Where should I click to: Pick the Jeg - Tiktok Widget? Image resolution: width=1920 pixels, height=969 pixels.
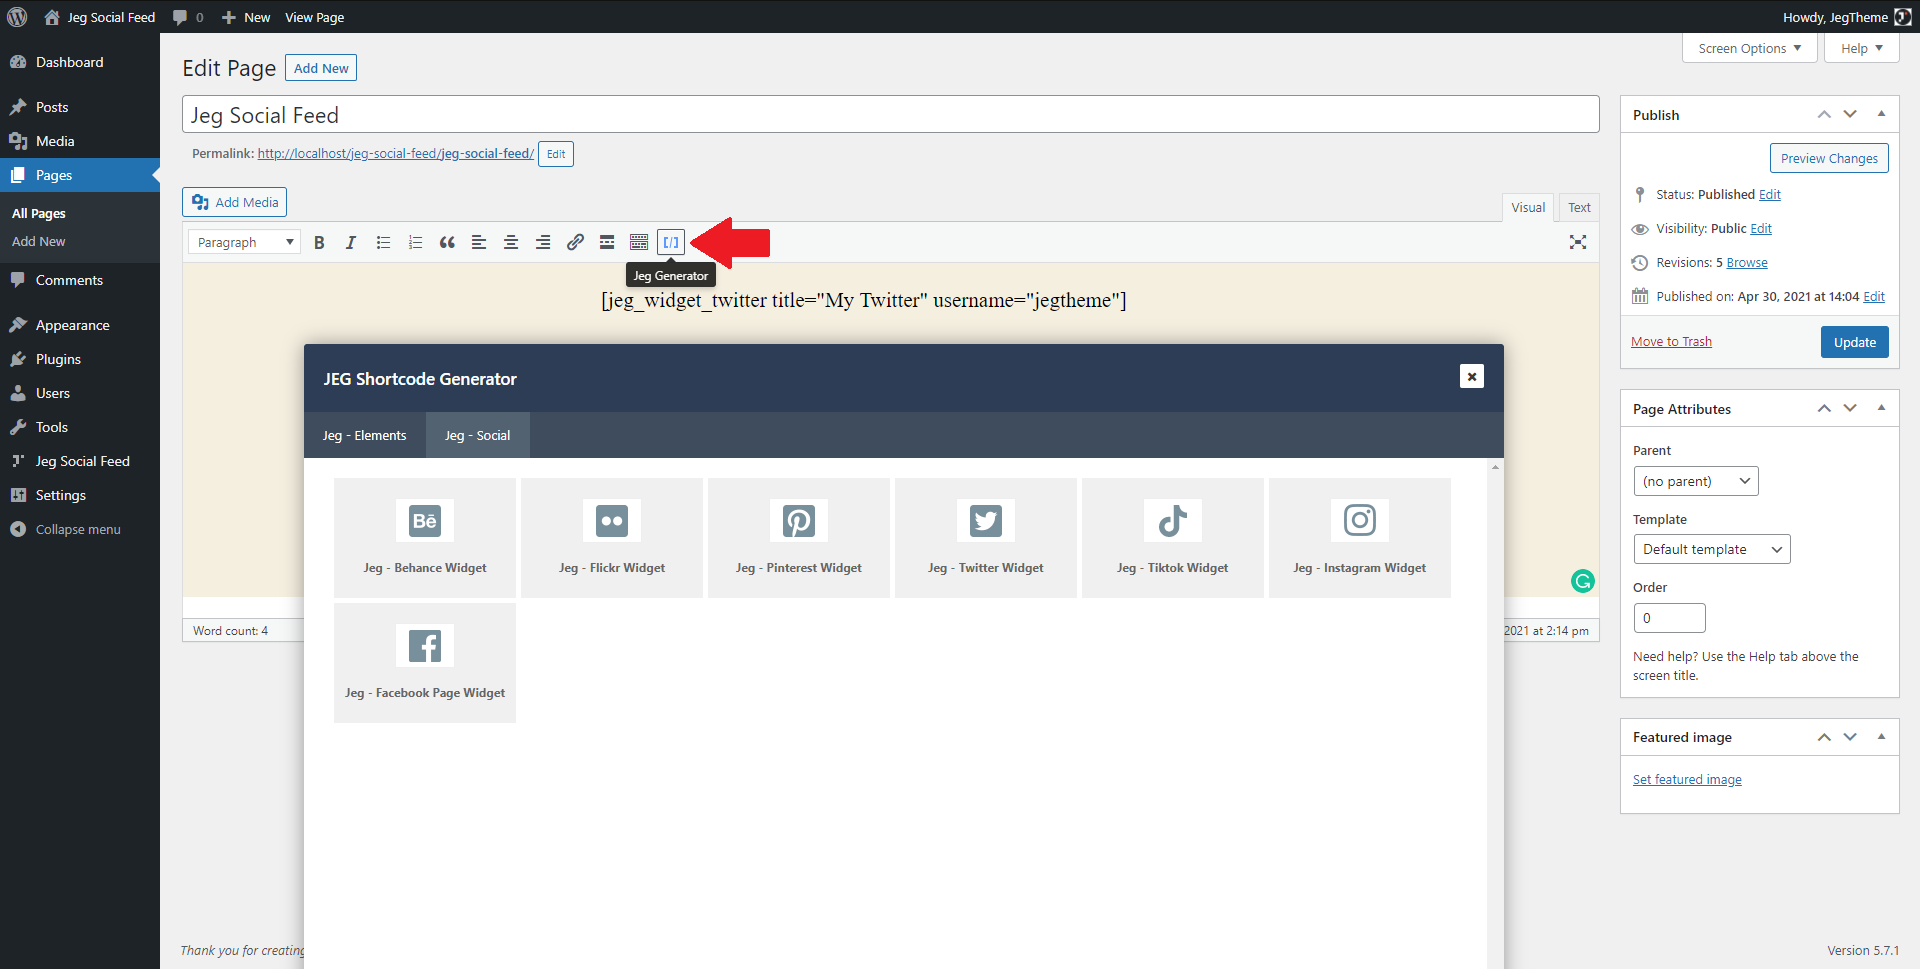coord(1172,537)
